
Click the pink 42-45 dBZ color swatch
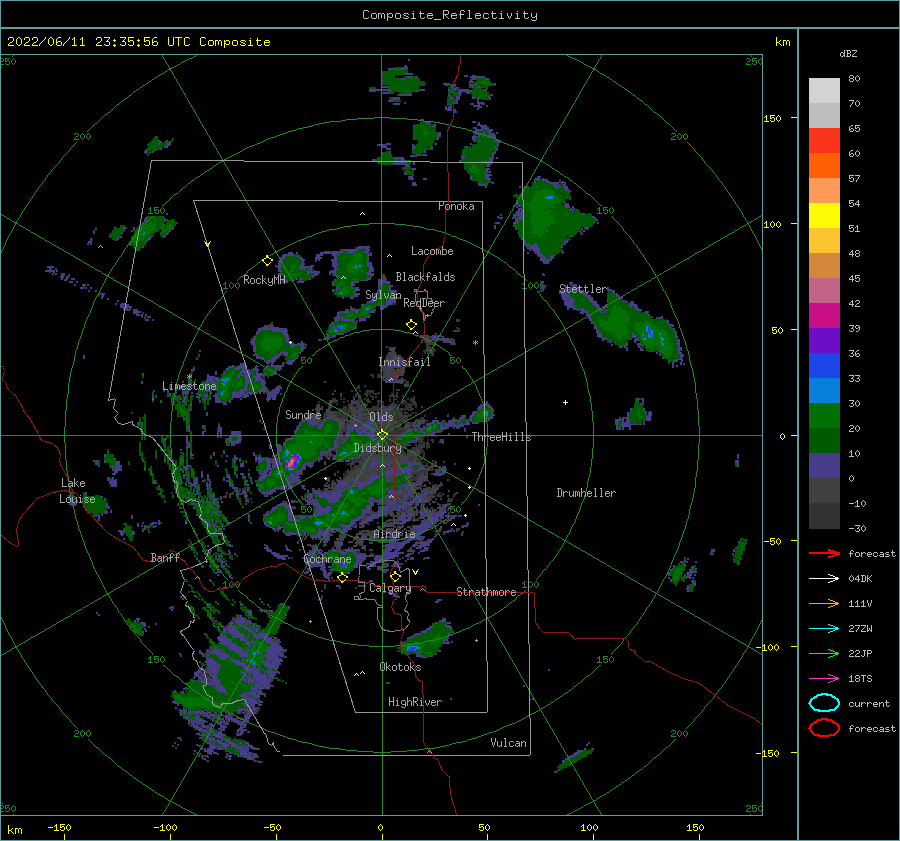[x=824, y=291]
